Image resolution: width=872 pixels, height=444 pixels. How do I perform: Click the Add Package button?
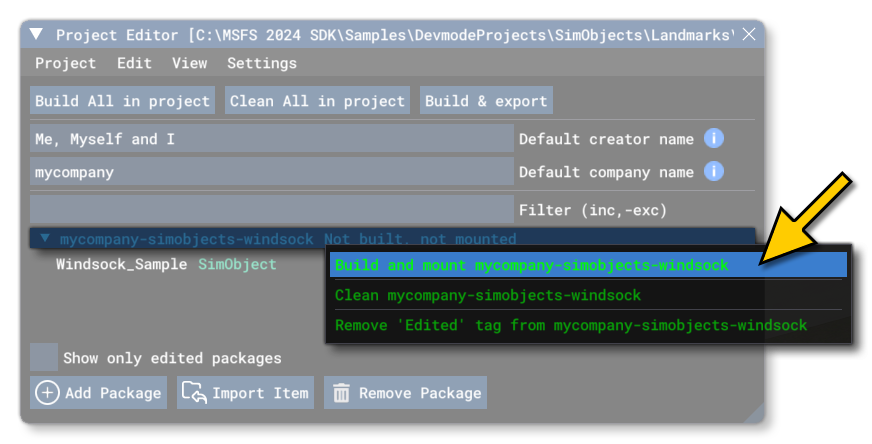[98, 393]
